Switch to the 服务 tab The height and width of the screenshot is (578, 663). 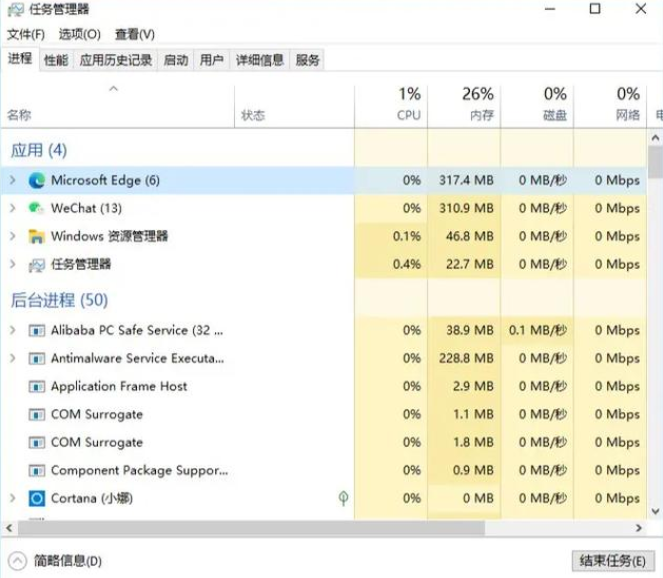(x=307, y=60)
